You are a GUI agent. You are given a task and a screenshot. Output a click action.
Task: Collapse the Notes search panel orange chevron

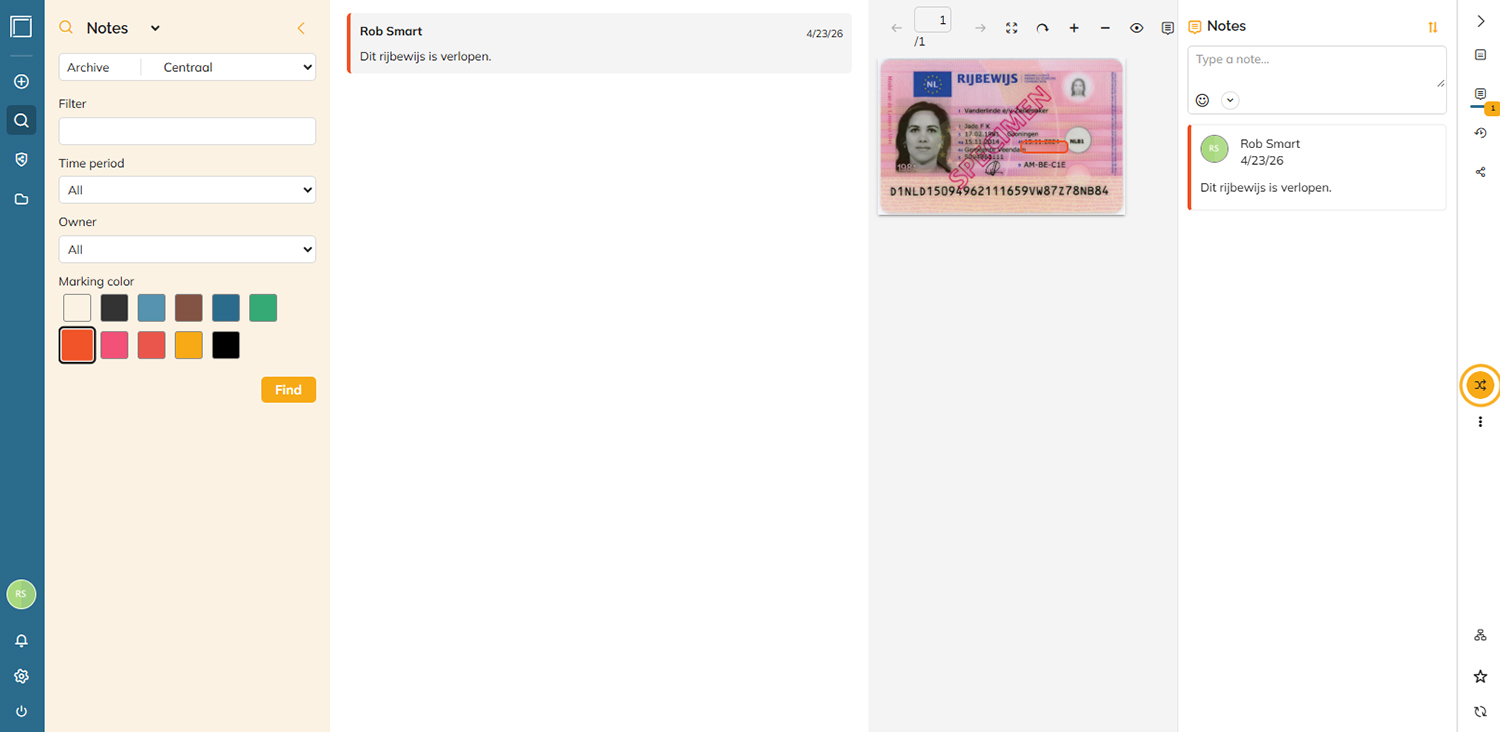coord(301,28)
